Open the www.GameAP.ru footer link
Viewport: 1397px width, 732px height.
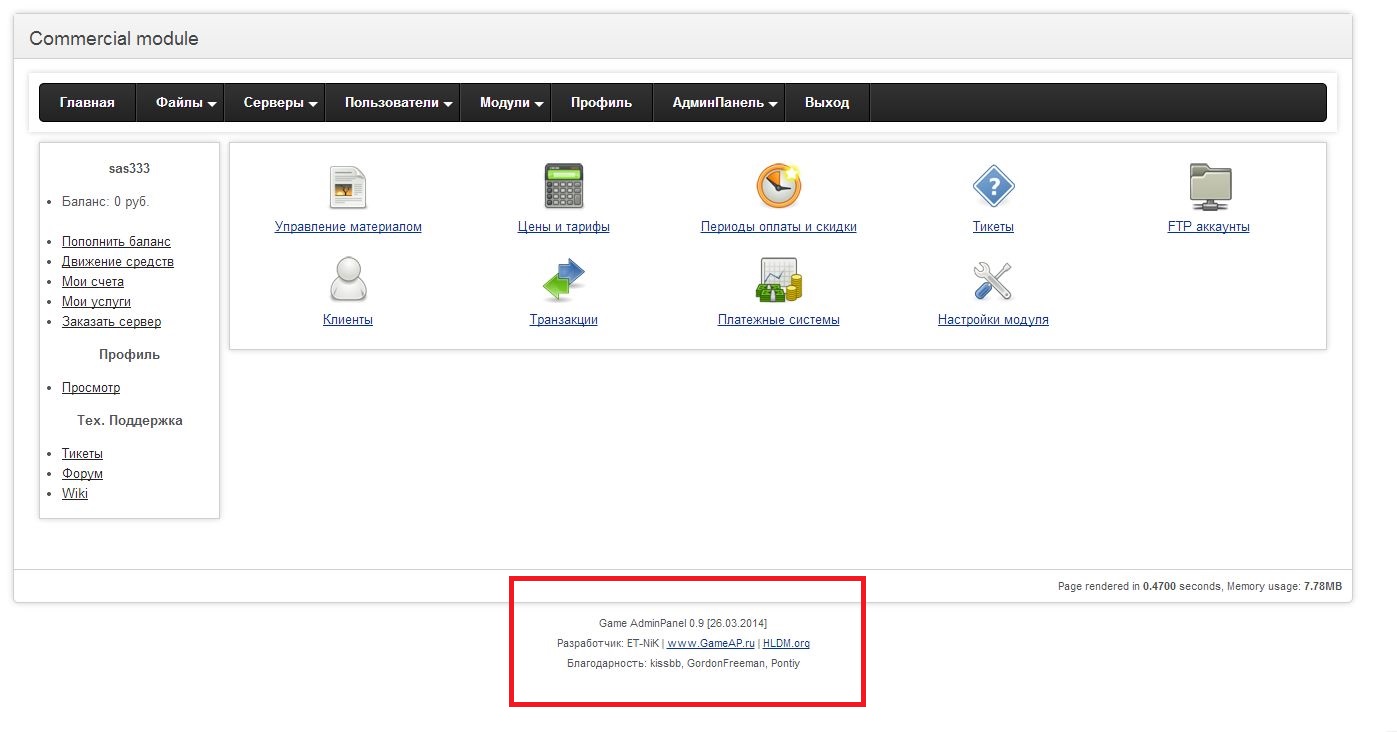point(710,643)
